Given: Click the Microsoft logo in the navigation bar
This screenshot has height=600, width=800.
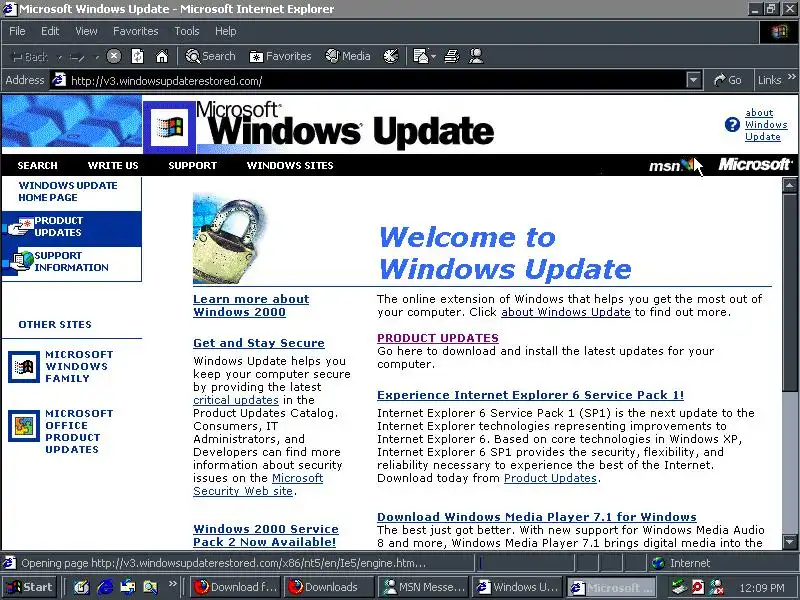Looking at the screenshot, I should tap(755, 164).
